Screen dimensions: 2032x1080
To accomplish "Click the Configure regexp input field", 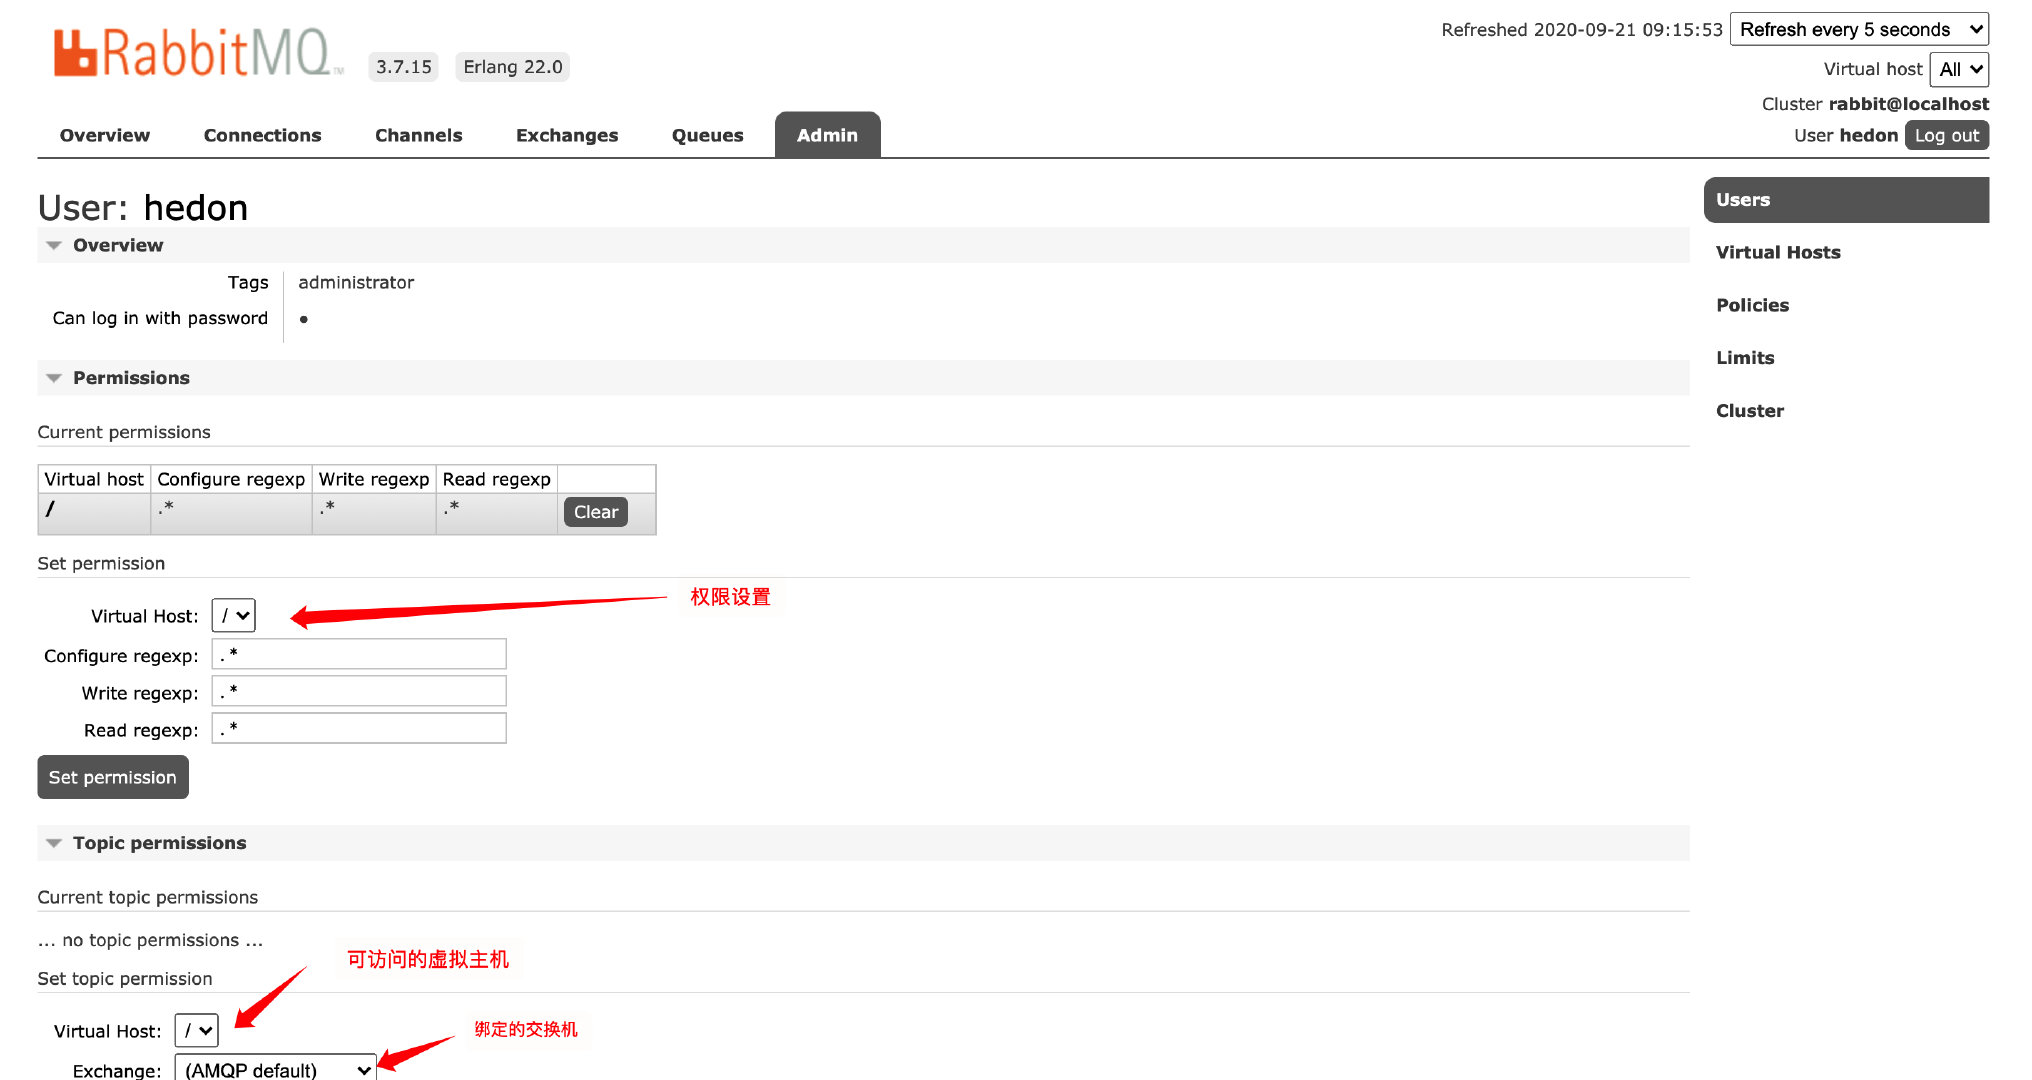I will (359, 654).
